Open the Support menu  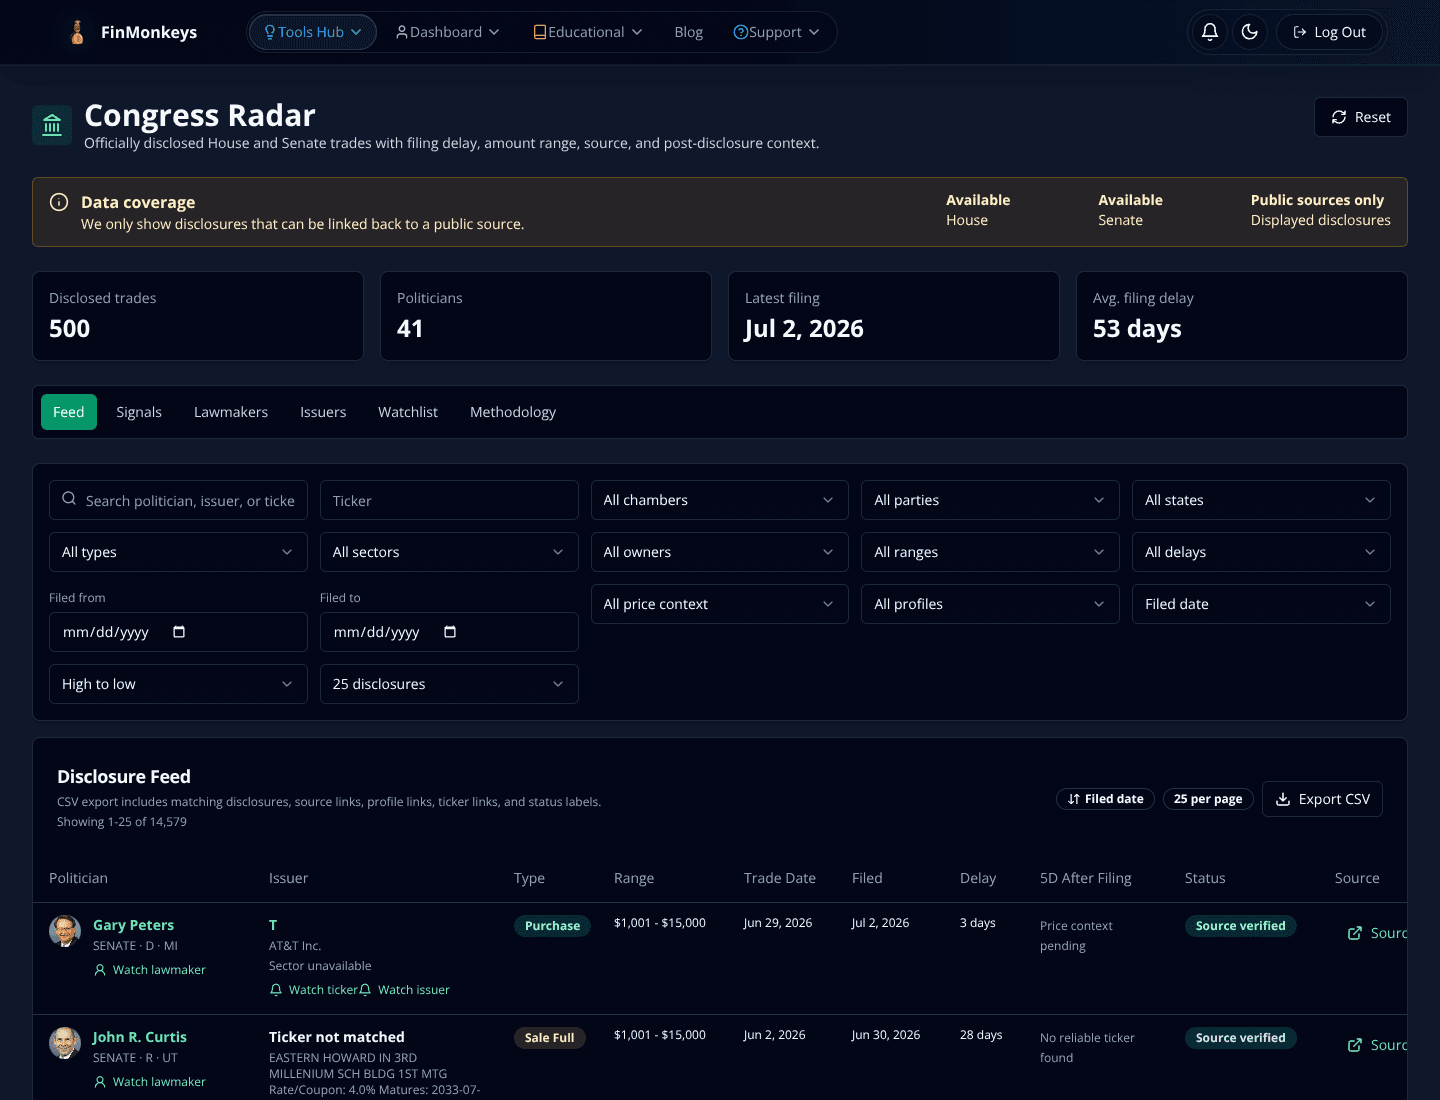(x=776, y=32)
